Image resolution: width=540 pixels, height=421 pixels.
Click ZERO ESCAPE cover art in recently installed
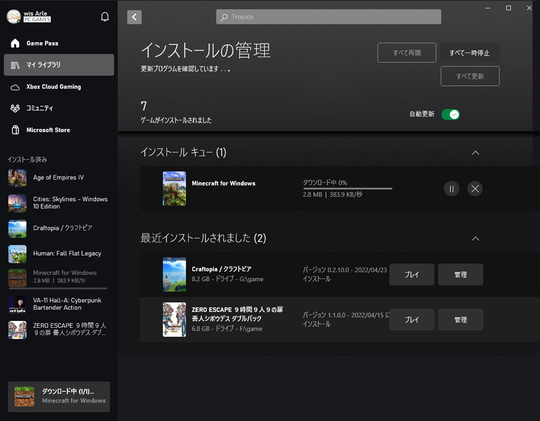(x=174, y=320)
